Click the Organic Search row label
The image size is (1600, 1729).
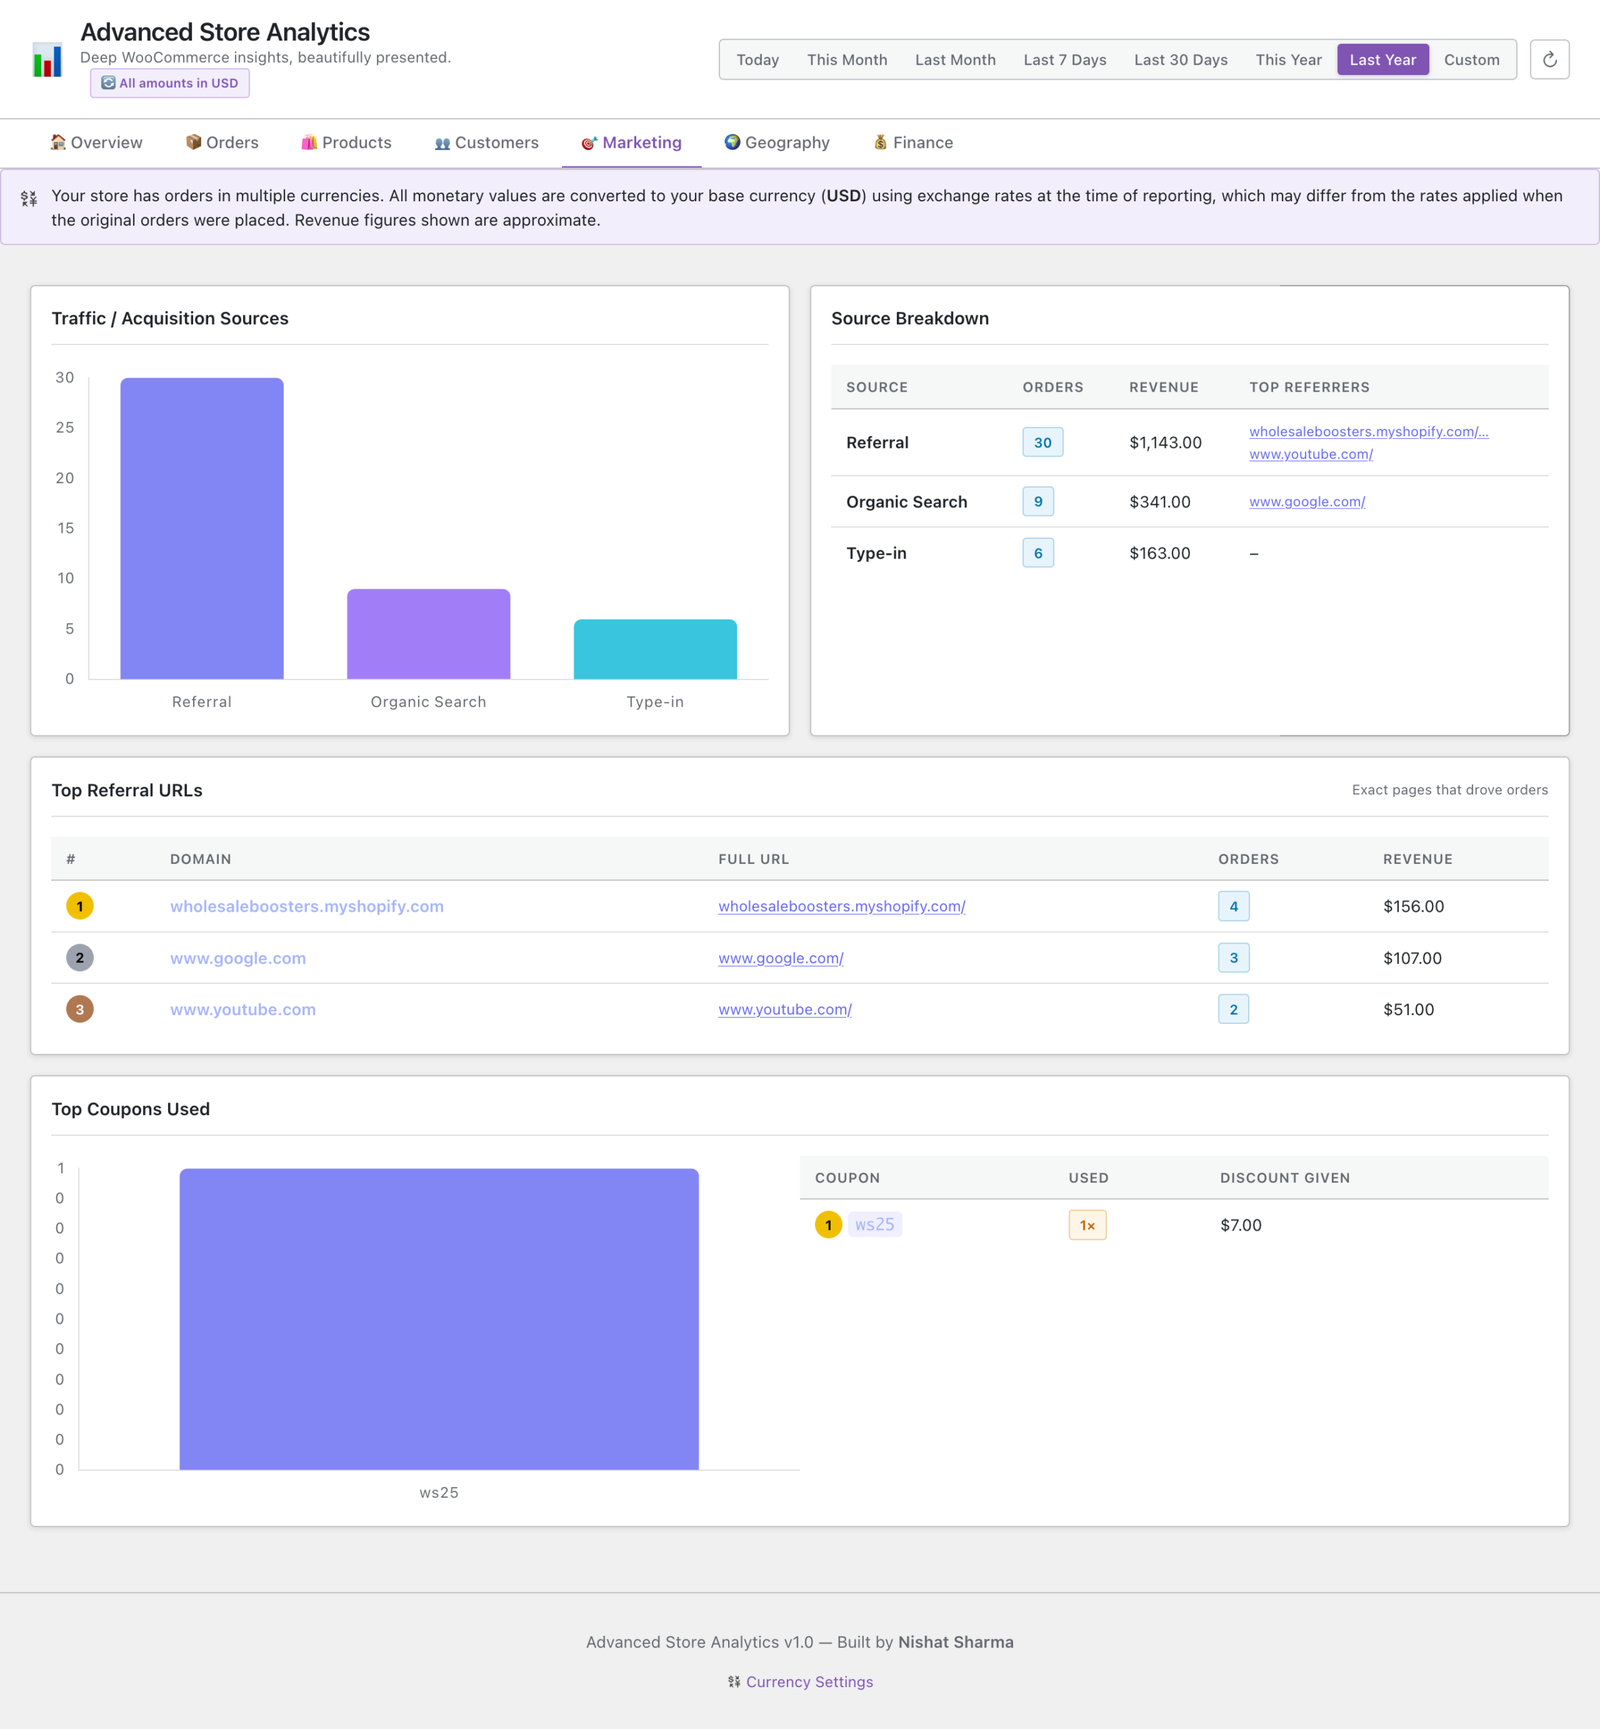tap(907, 501)
